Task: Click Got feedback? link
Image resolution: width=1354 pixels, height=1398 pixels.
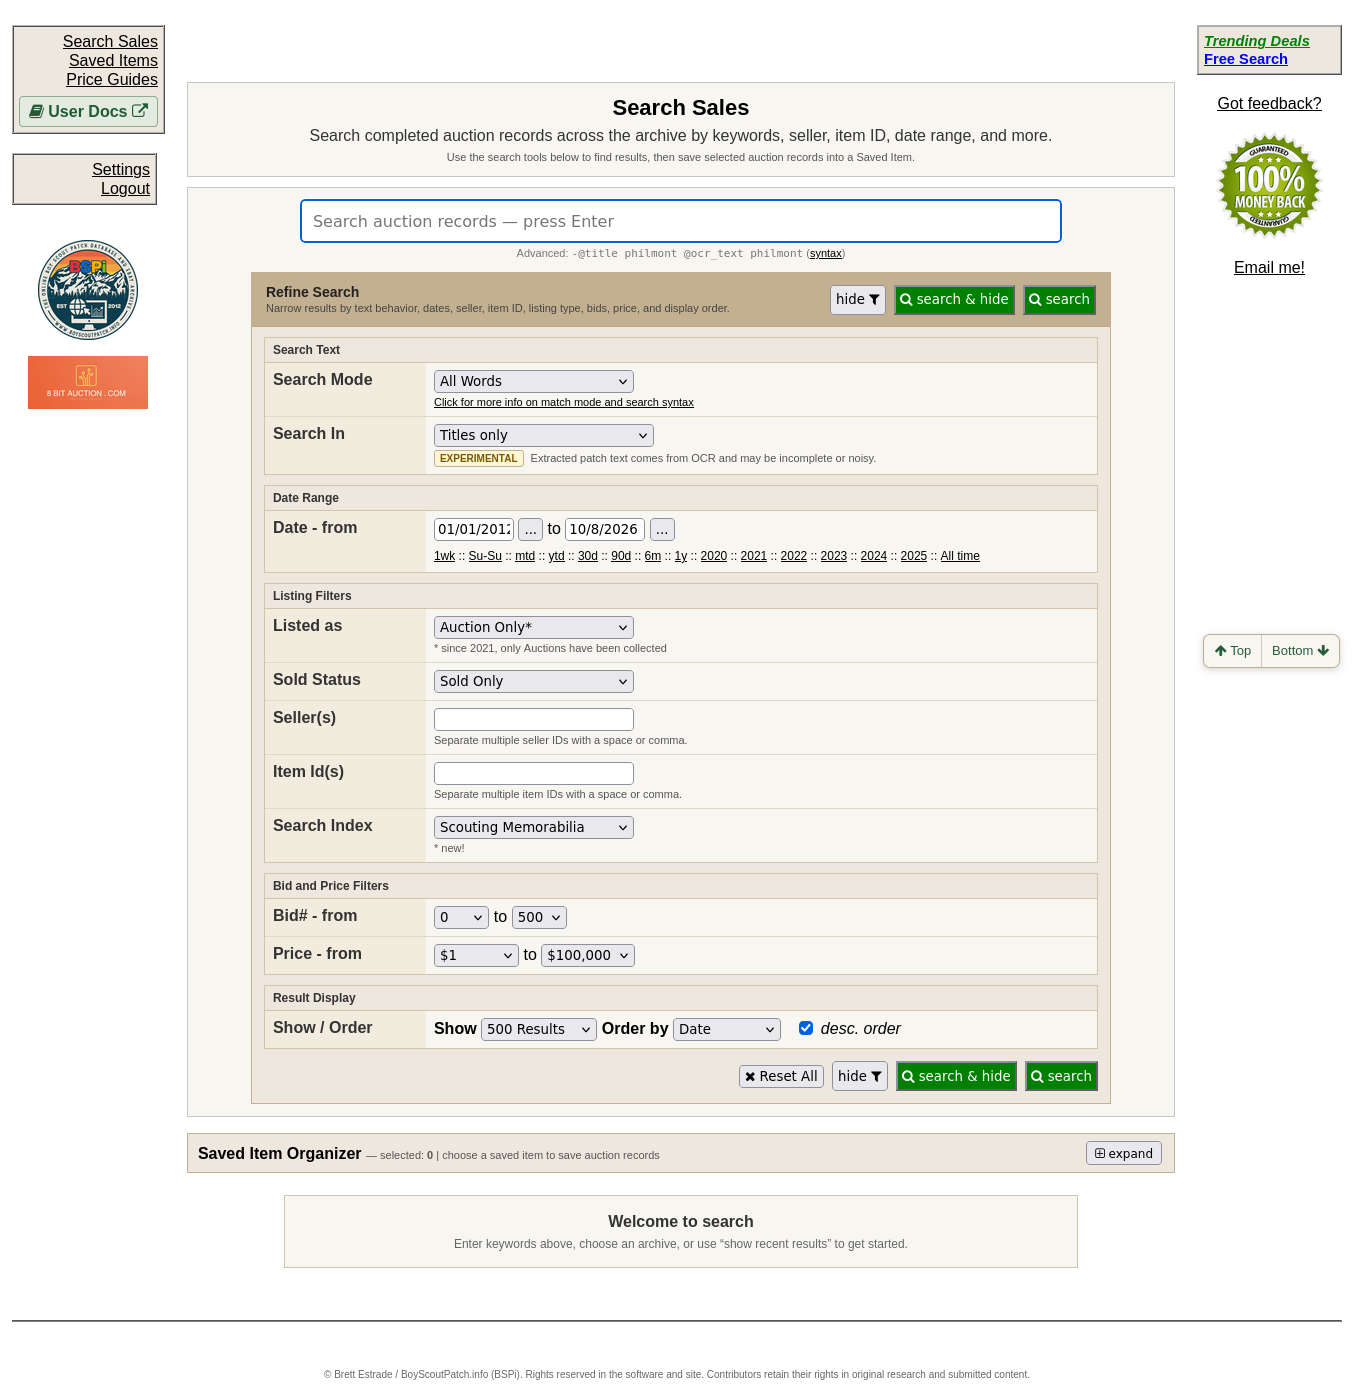Action: tap(1269, 103)
